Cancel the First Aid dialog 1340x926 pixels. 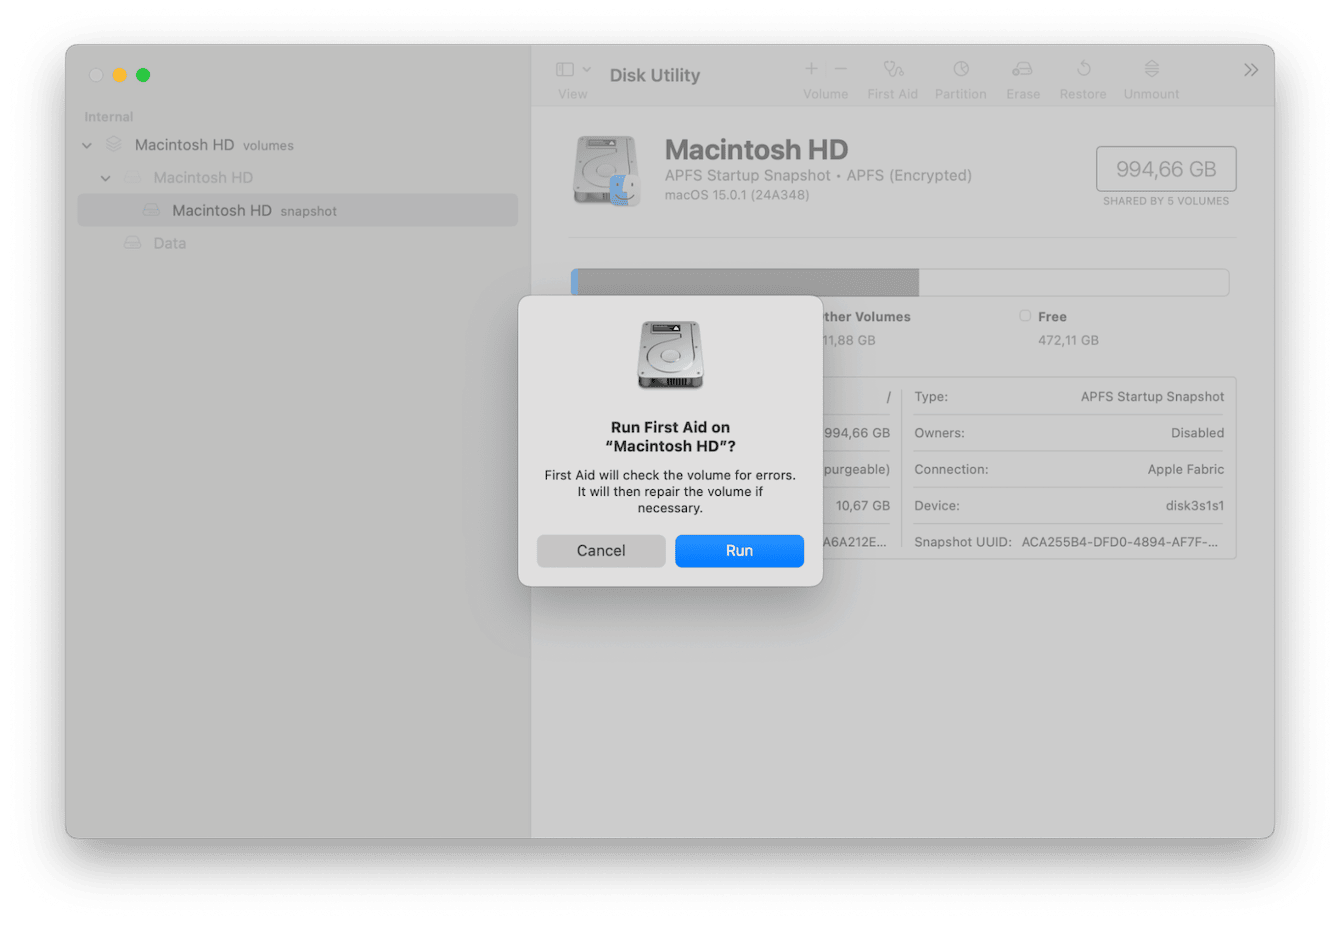click(x=601, y=551)
